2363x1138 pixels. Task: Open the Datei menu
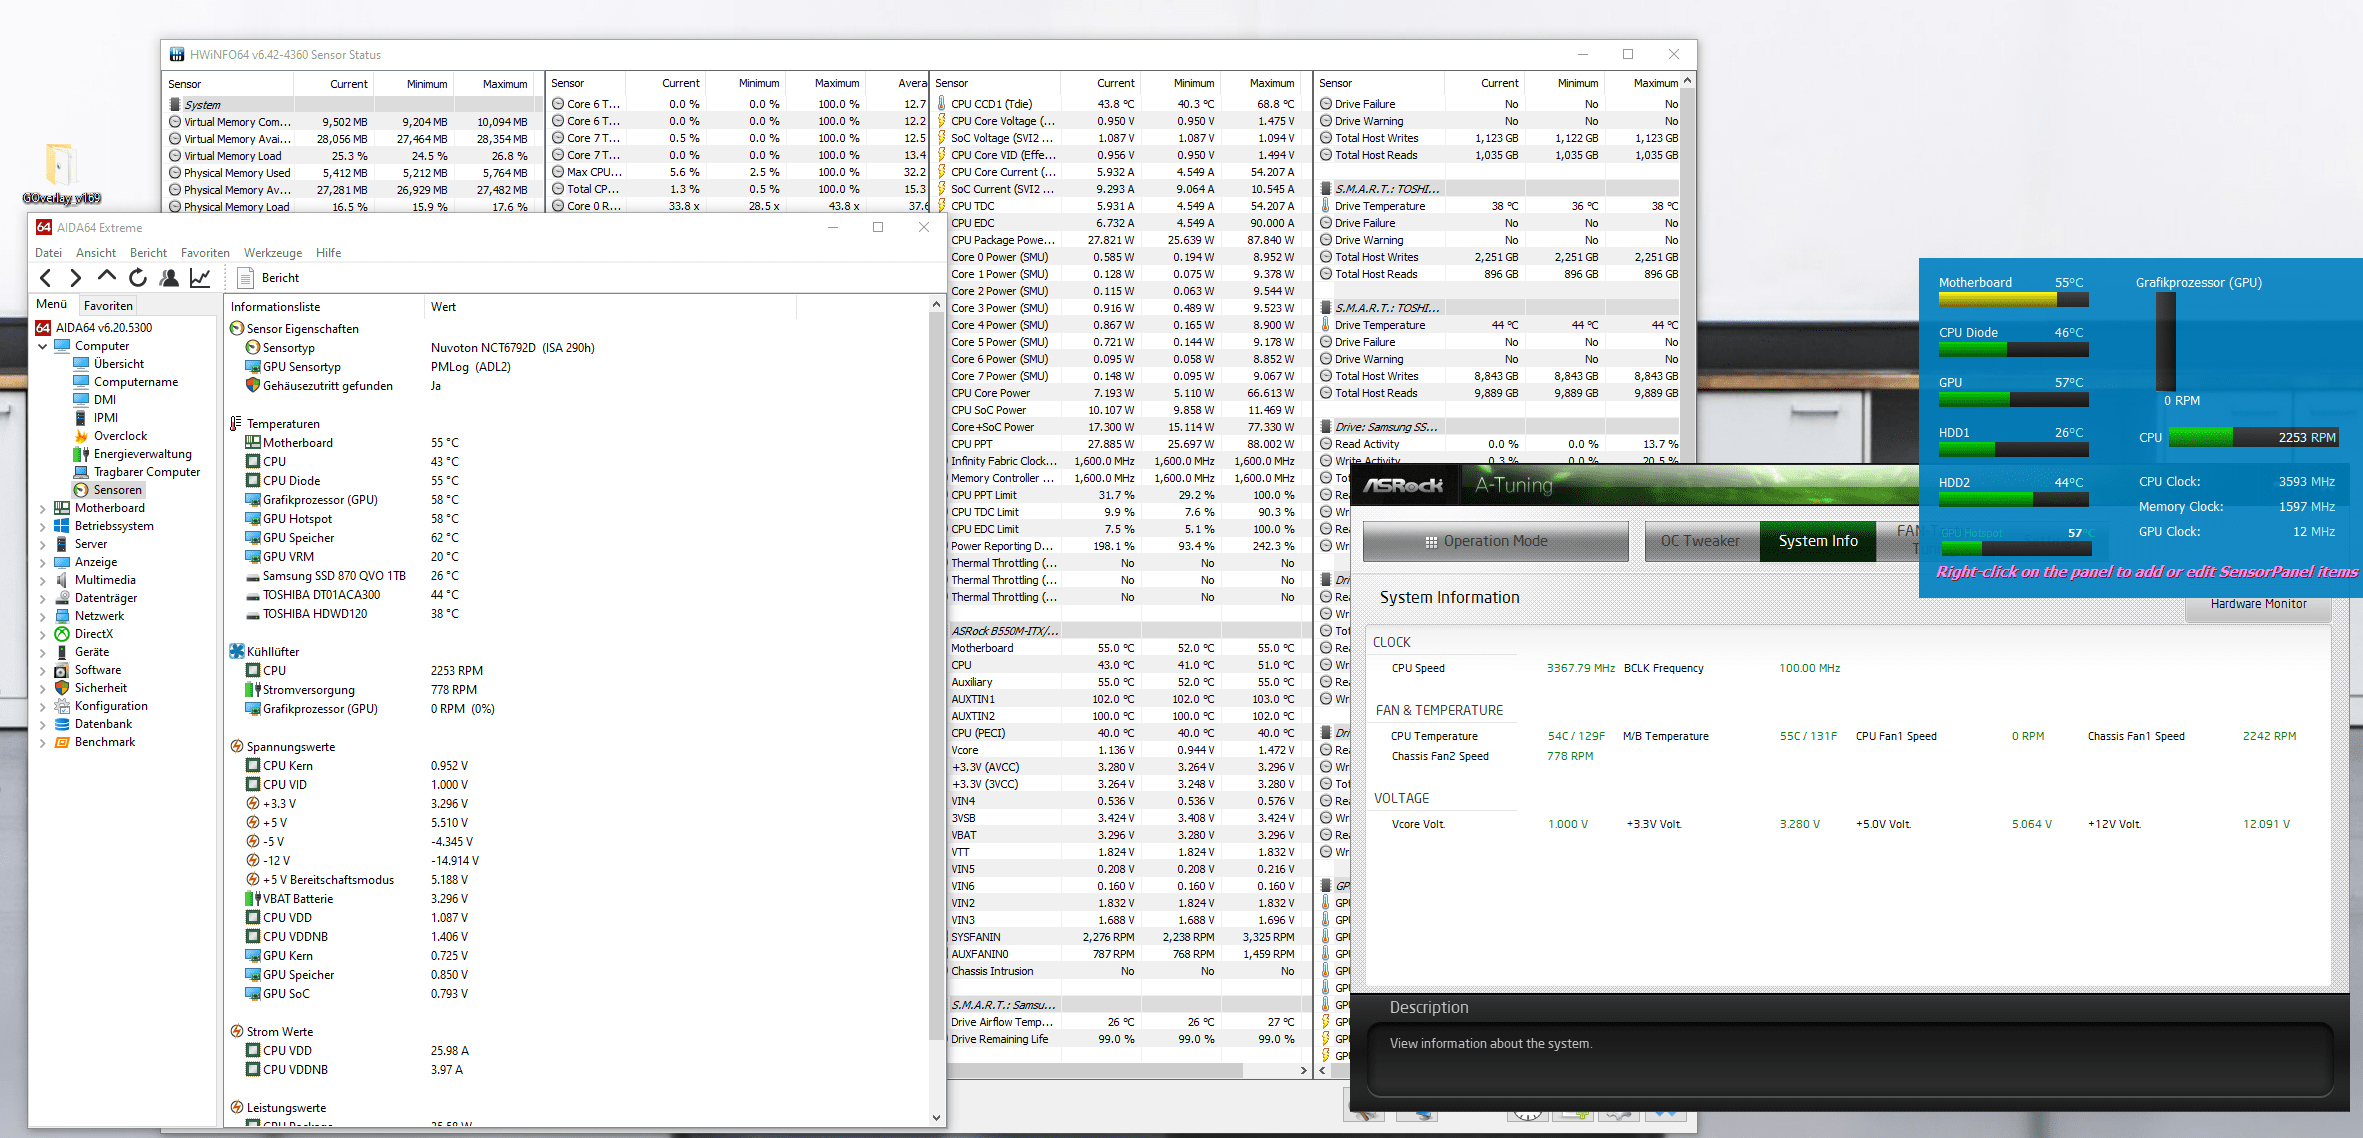(48, 253)
